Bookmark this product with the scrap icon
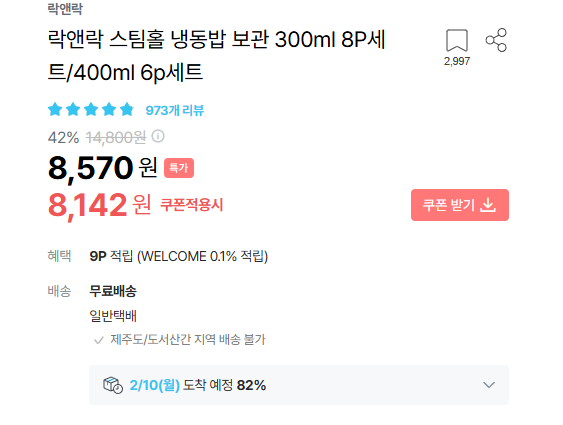The height and width of the screenshot is (425, 563). 457,41
